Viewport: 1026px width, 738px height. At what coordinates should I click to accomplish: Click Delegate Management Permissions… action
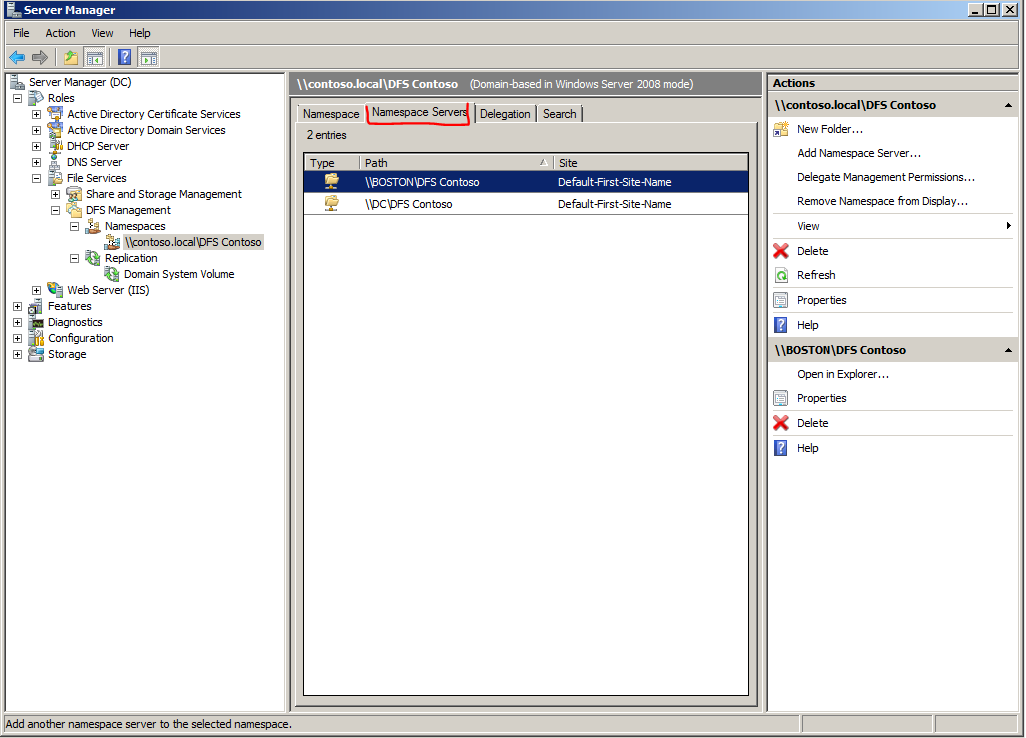(x=885, y=177)
